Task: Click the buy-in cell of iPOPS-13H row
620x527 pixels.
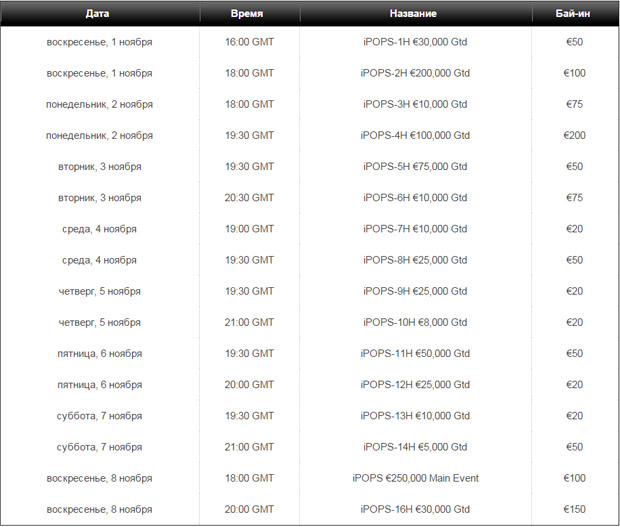Action: tap(575, 416)
